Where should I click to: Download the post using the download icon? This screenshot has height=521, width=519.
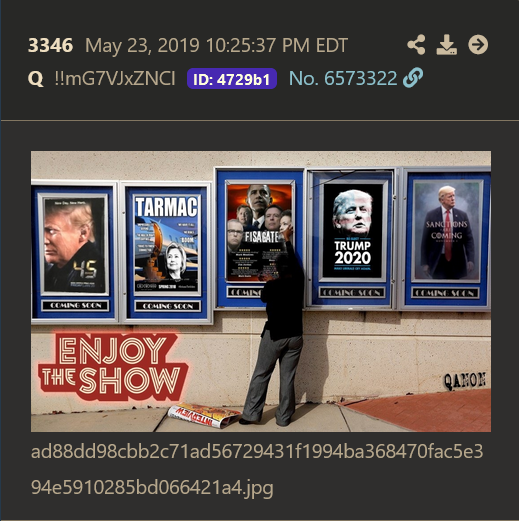coord(447,45)
